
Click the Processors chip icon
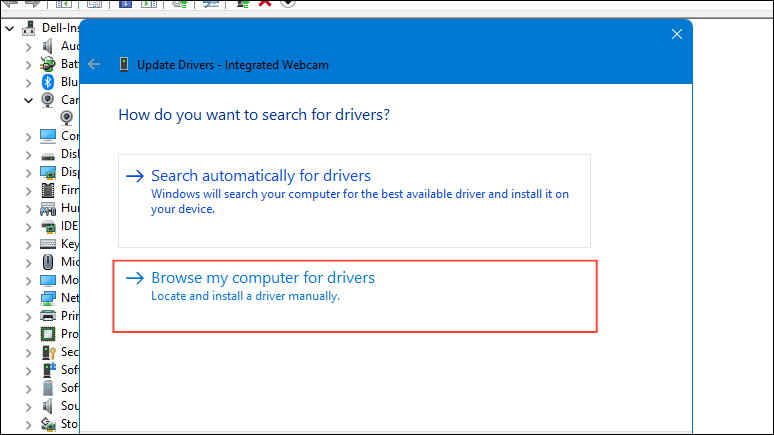(47, 334)
